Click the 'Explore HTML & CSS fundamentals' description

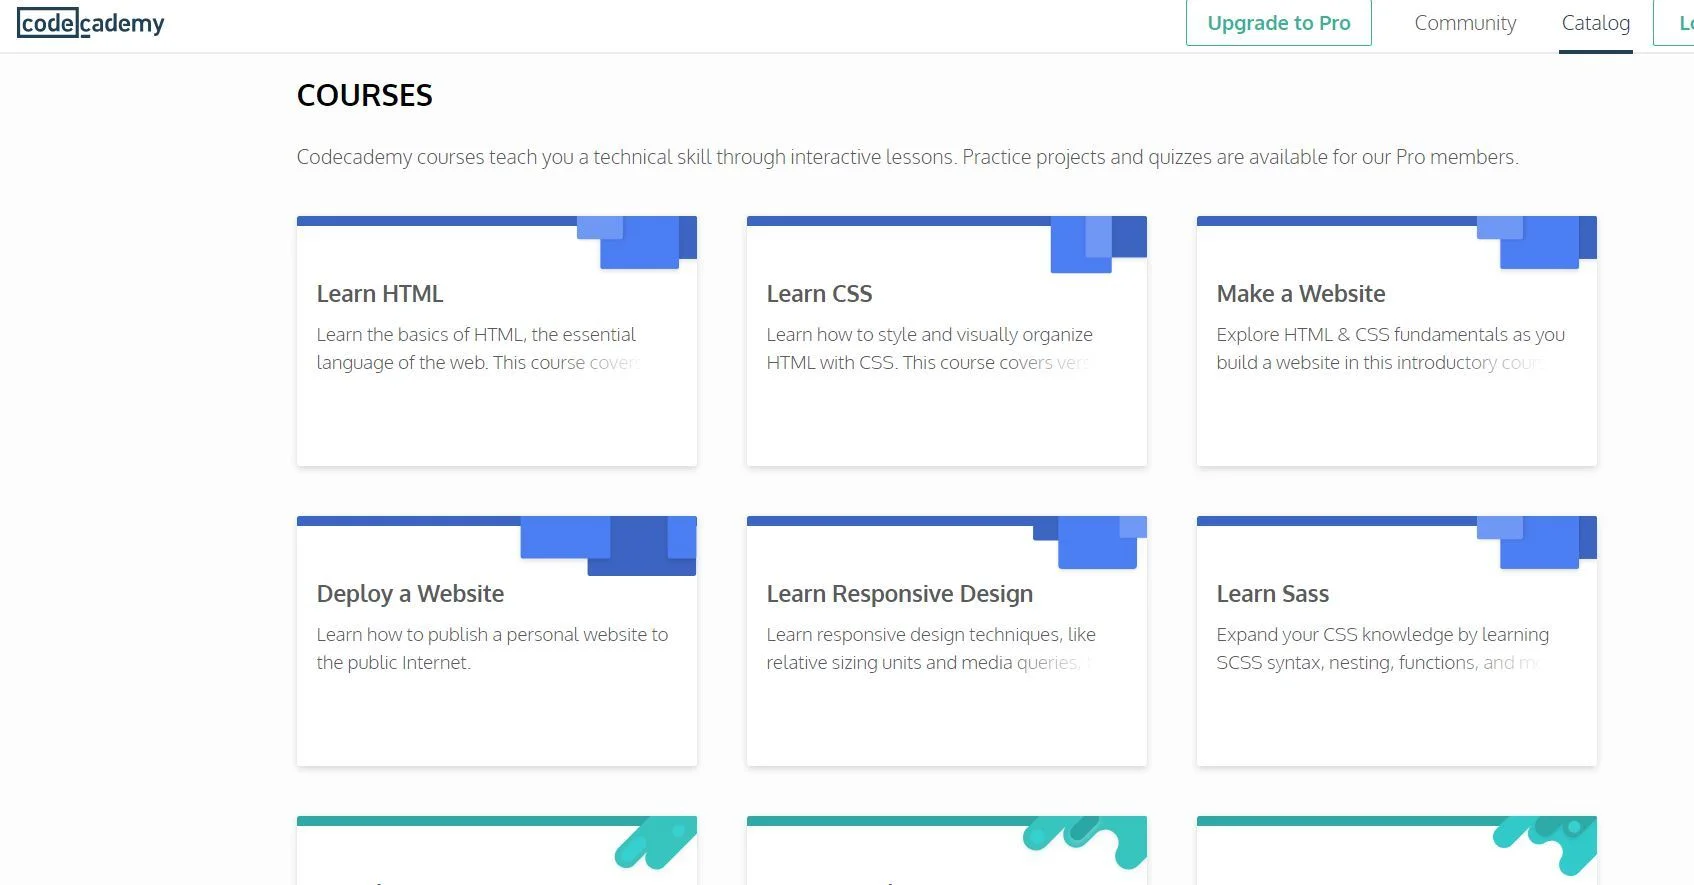point(1391,348)
